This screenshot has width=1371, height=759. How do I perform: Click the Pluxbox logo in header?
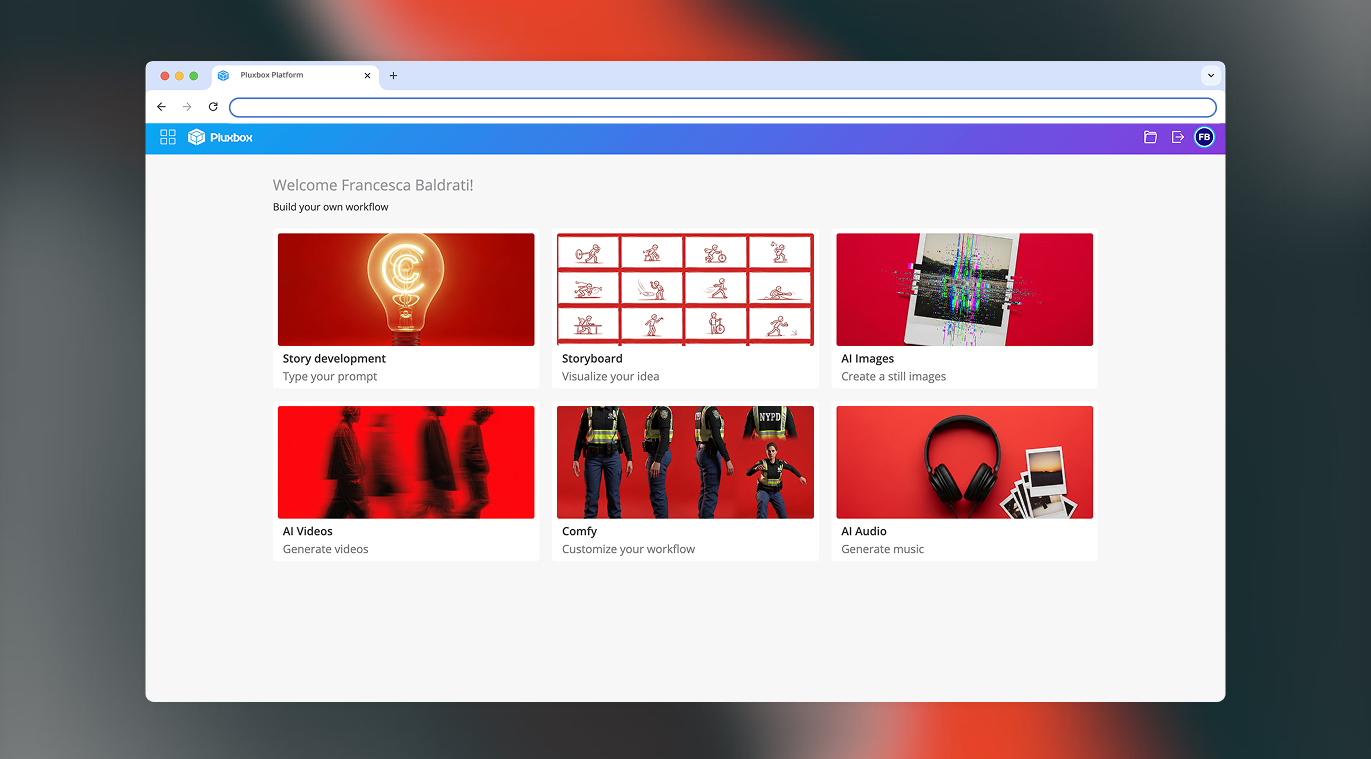click(x=220, y=137)
